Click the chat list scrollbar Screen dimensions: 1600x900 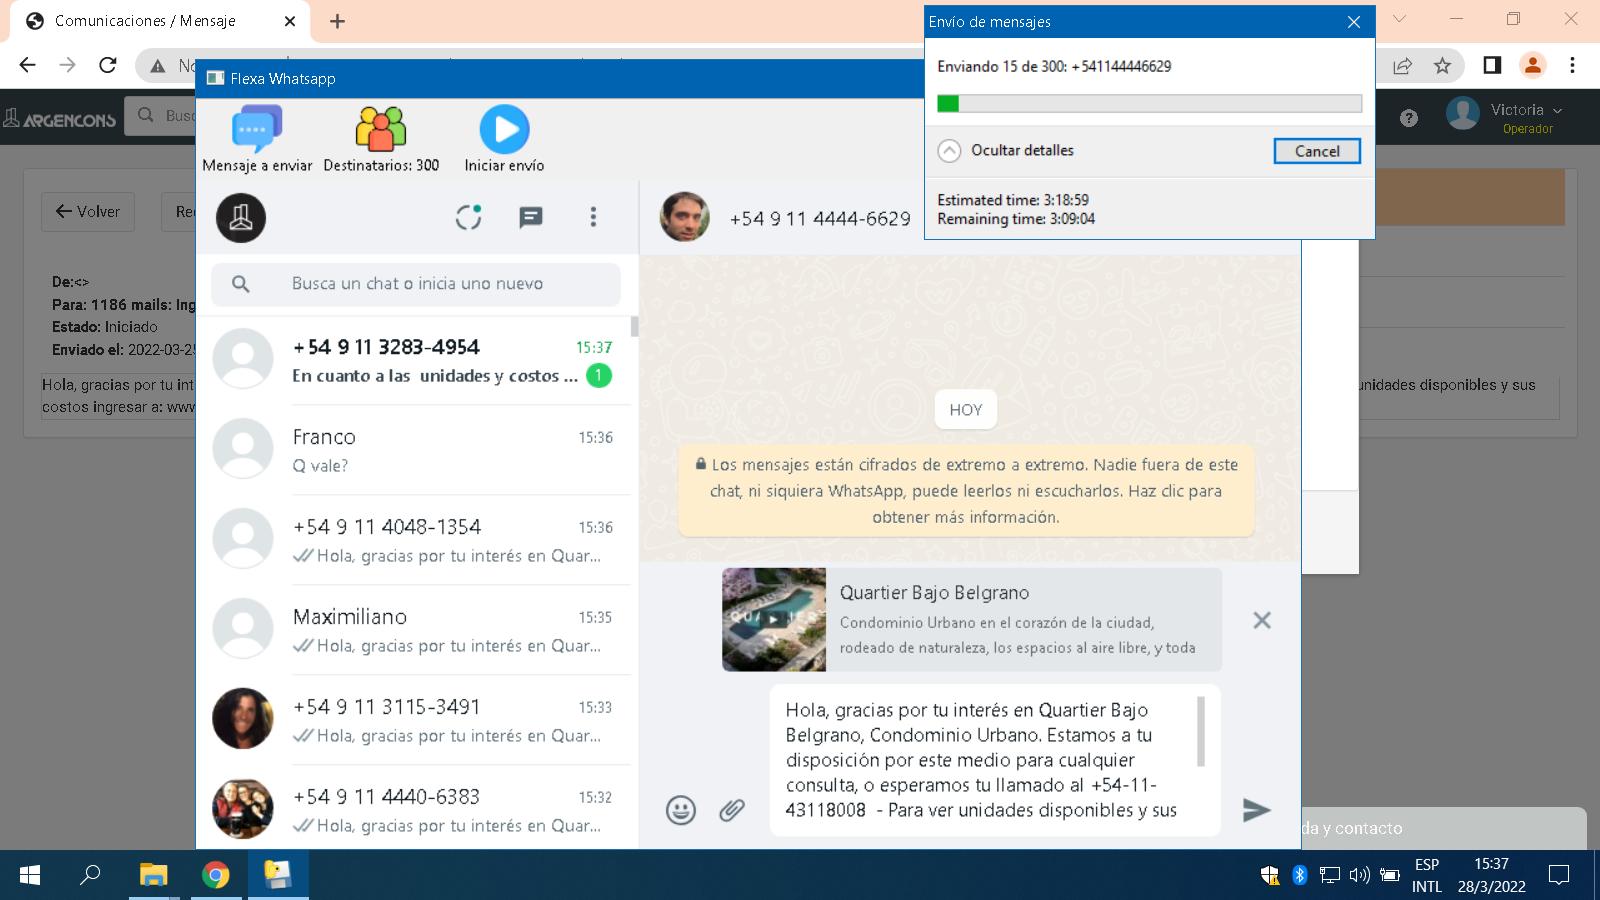634,327
